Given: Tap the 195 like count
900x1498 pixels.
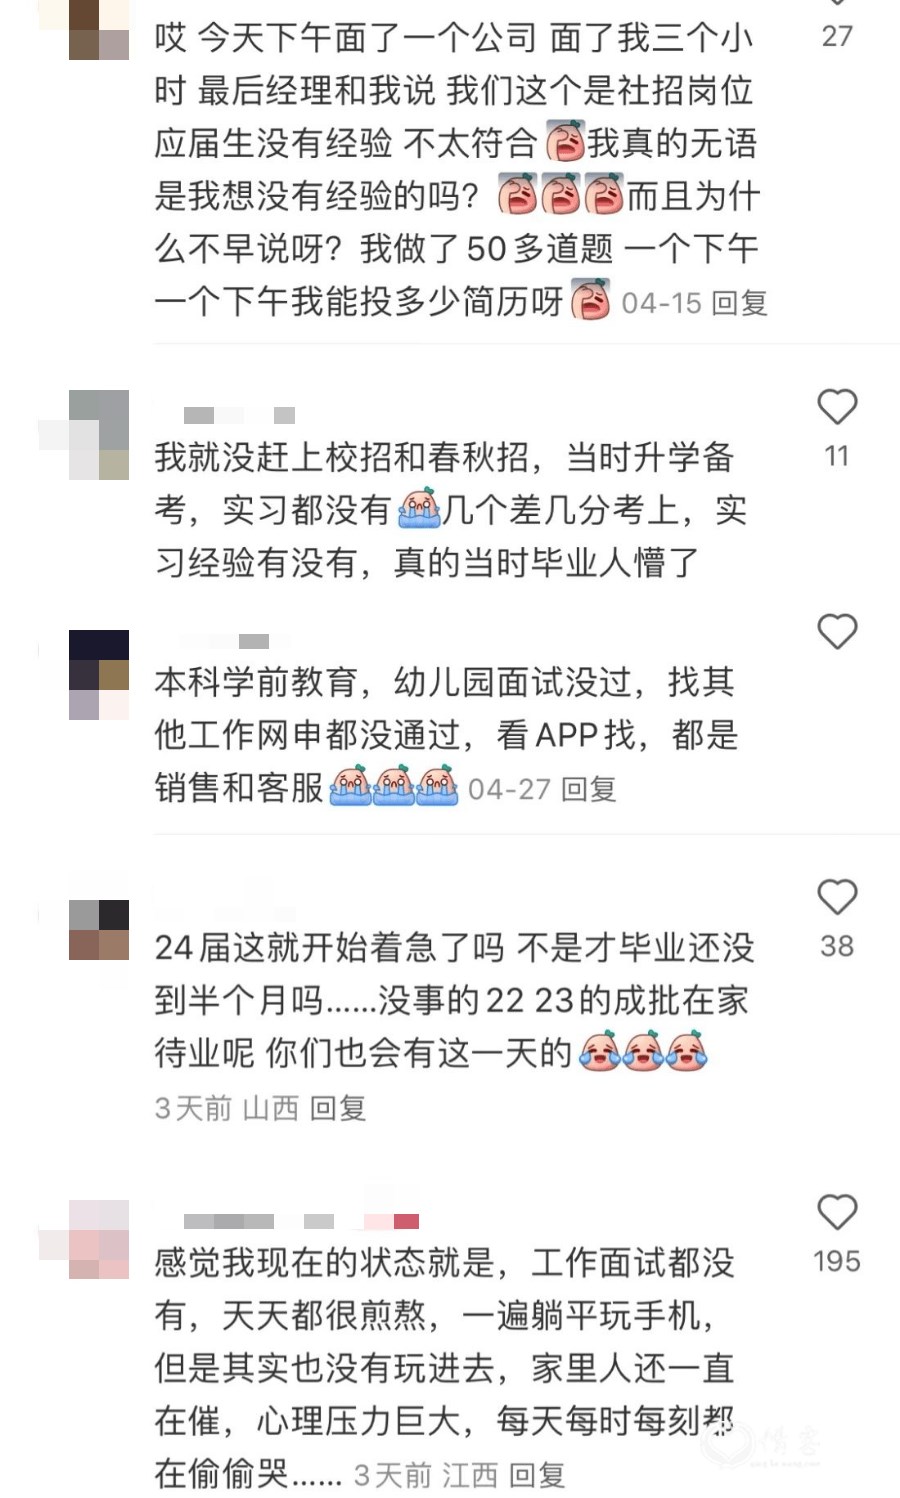Looking at the screenshot, I should [837, 1261].
